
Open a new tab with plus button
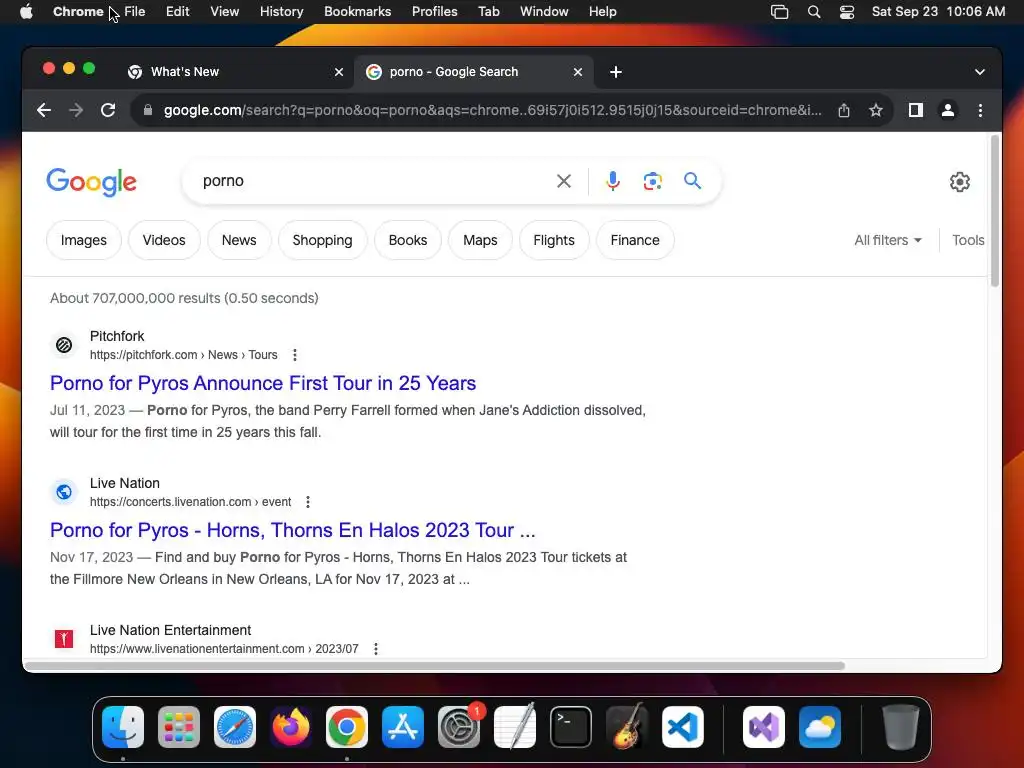[x=616, y=72]
